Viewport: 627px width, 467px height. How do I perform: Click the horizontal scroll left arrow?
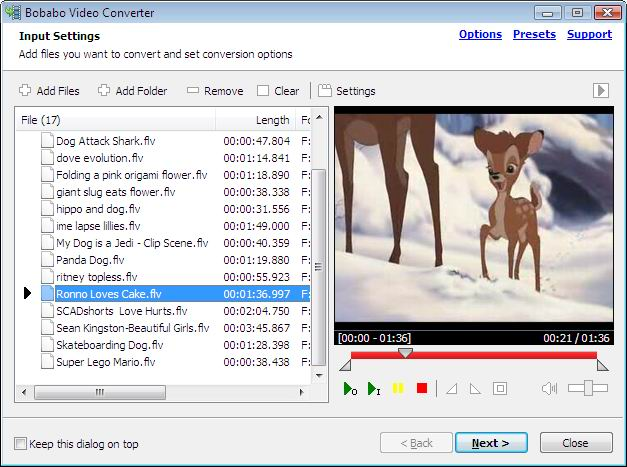click(x=24, y=392)
